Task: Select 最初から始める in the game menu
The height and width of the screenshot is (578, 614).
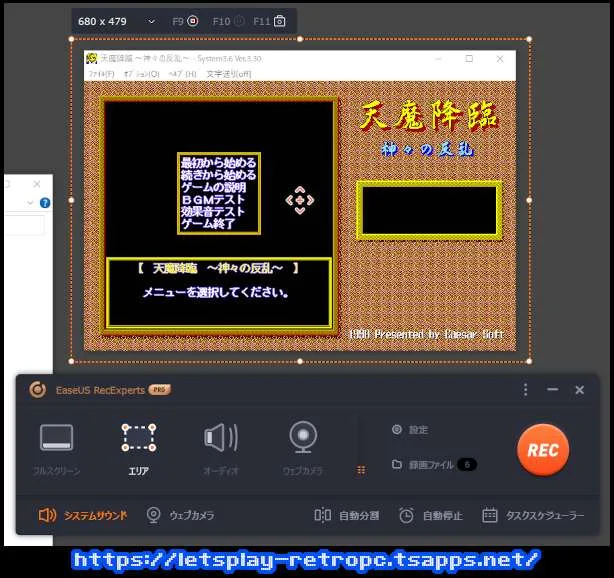Action: 219,163
